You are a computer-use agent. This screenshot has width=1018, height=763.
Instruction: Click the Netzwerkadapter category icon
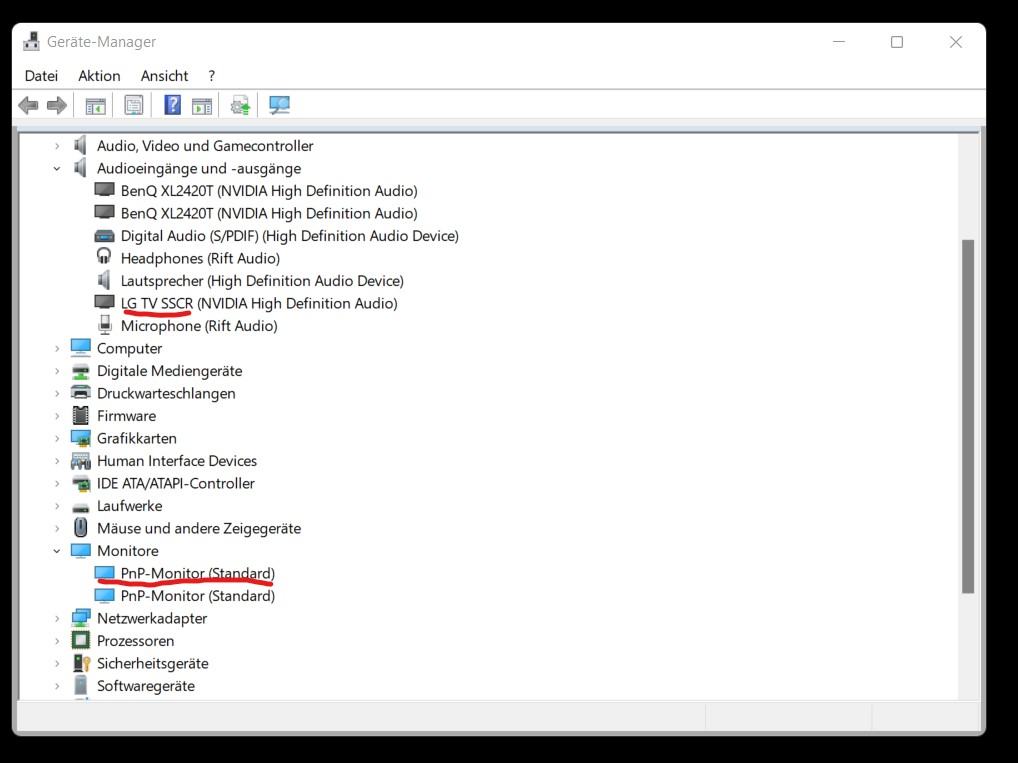coord(81,618)
